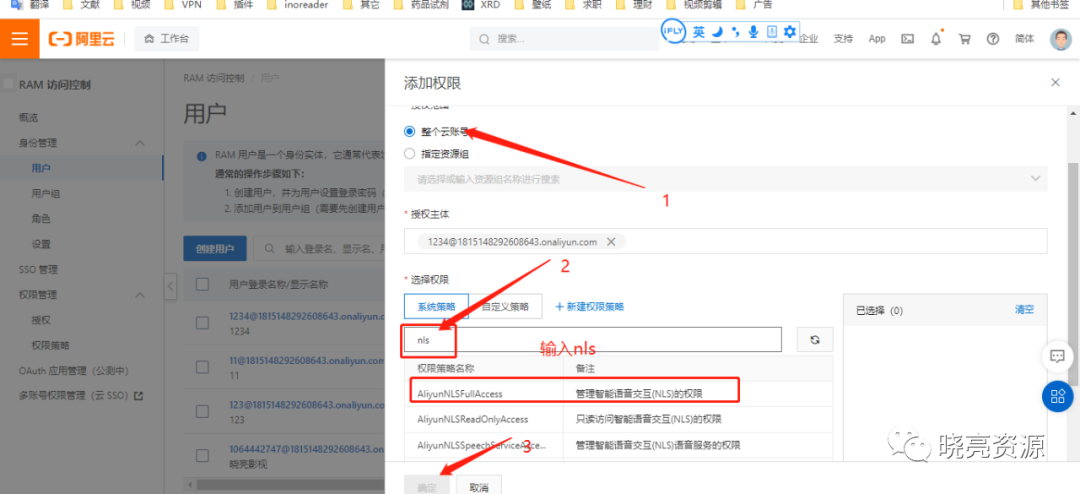
Task: Select the AliyunNLSFullAccess policy row
Action: [619, 393]
